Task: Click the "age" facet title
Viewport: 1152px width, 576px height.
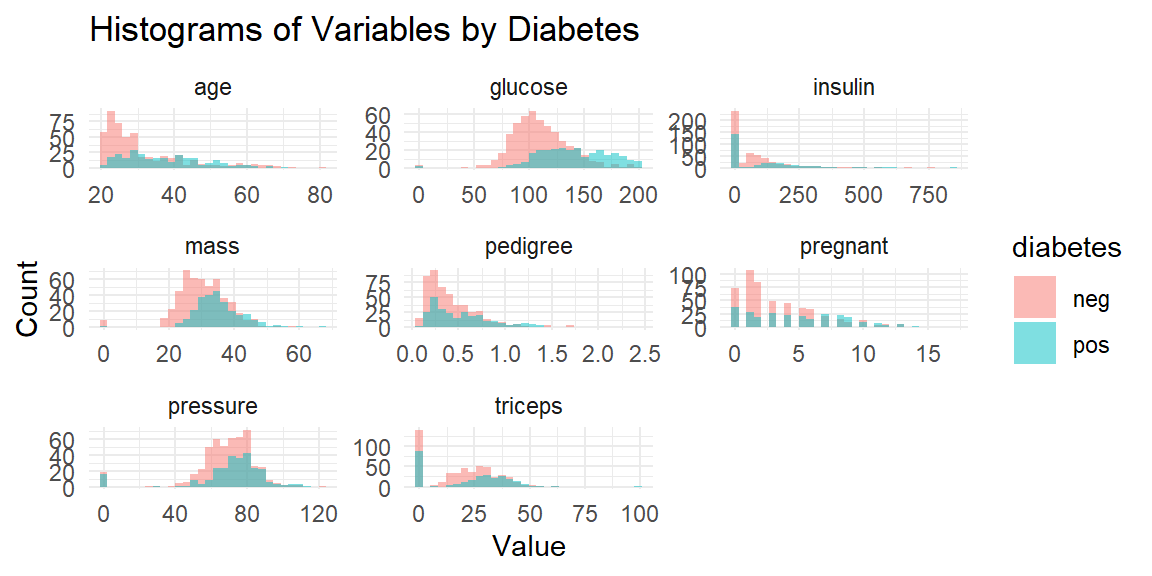Action: pyautogui.click(x=213, y=87)
